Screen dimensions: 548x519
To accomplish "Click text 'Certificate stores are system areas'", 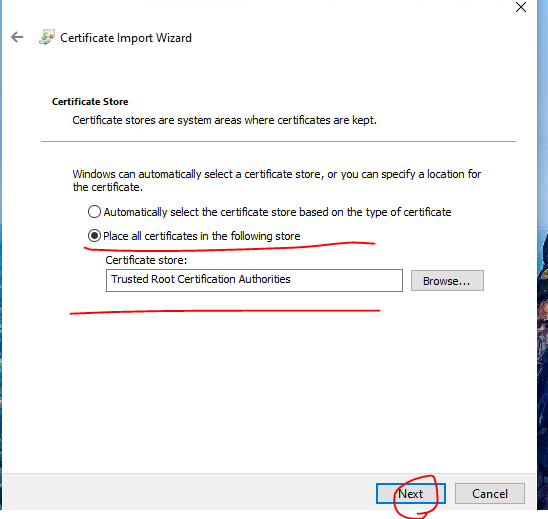I will (x=157, y=120).
